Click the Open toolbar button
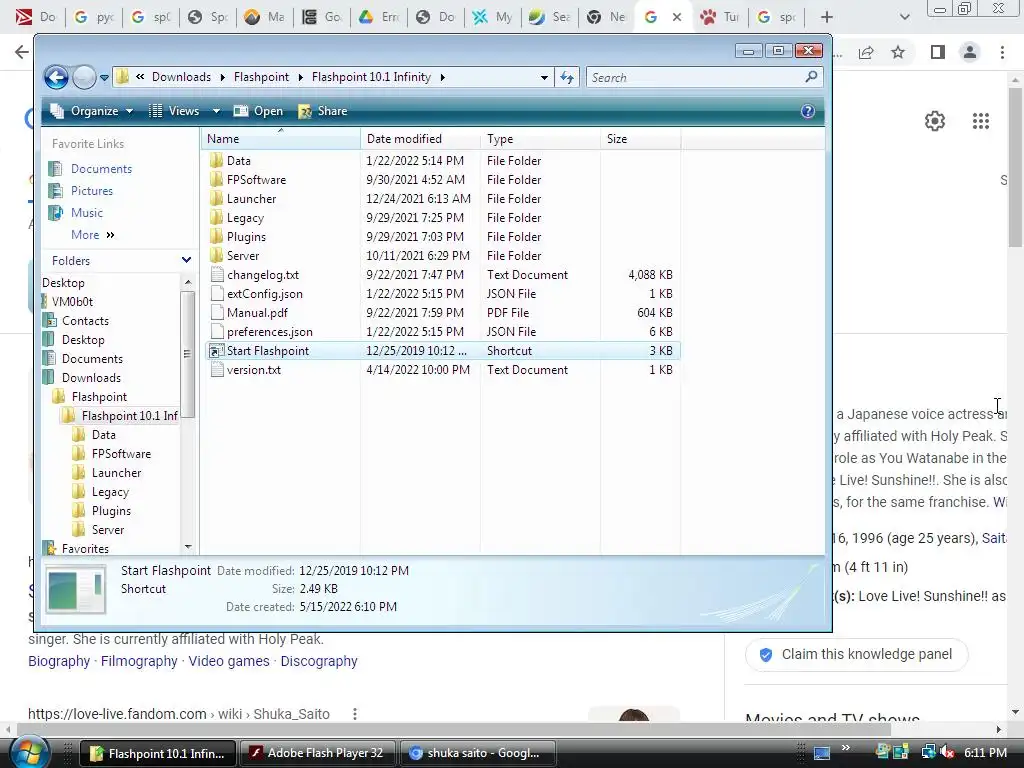 (259, 111)
